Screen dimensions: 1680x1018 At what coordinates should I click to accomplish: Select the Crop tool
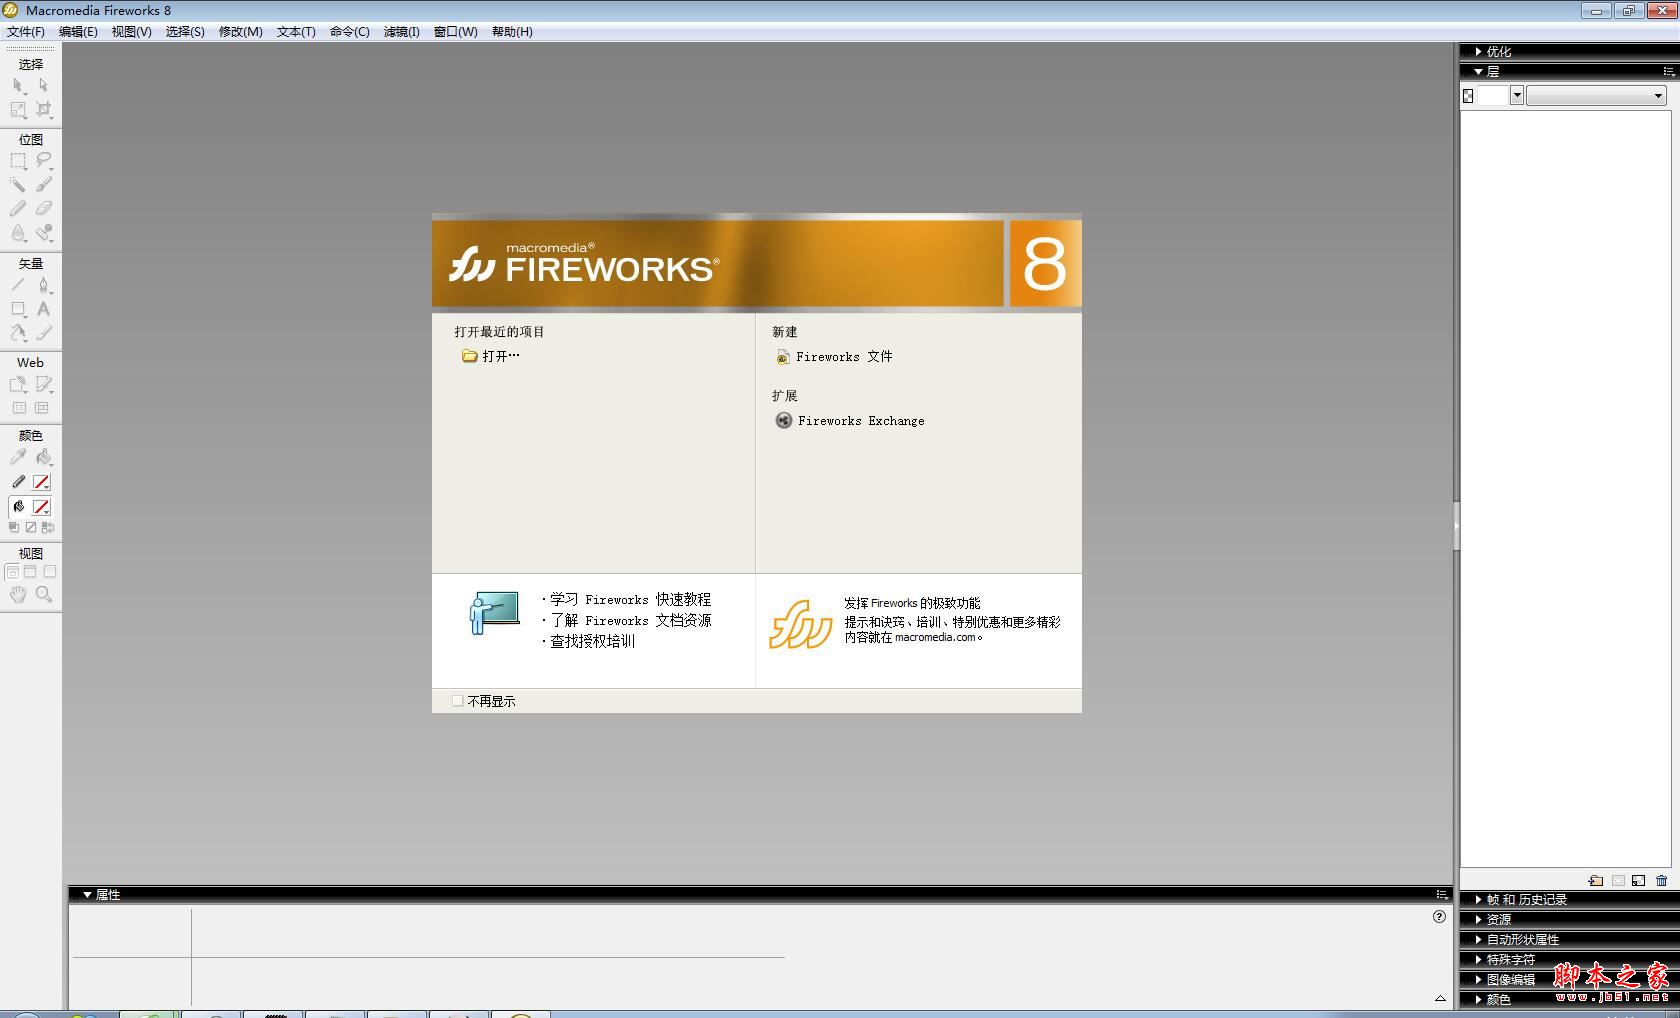(x=43, y=110)
